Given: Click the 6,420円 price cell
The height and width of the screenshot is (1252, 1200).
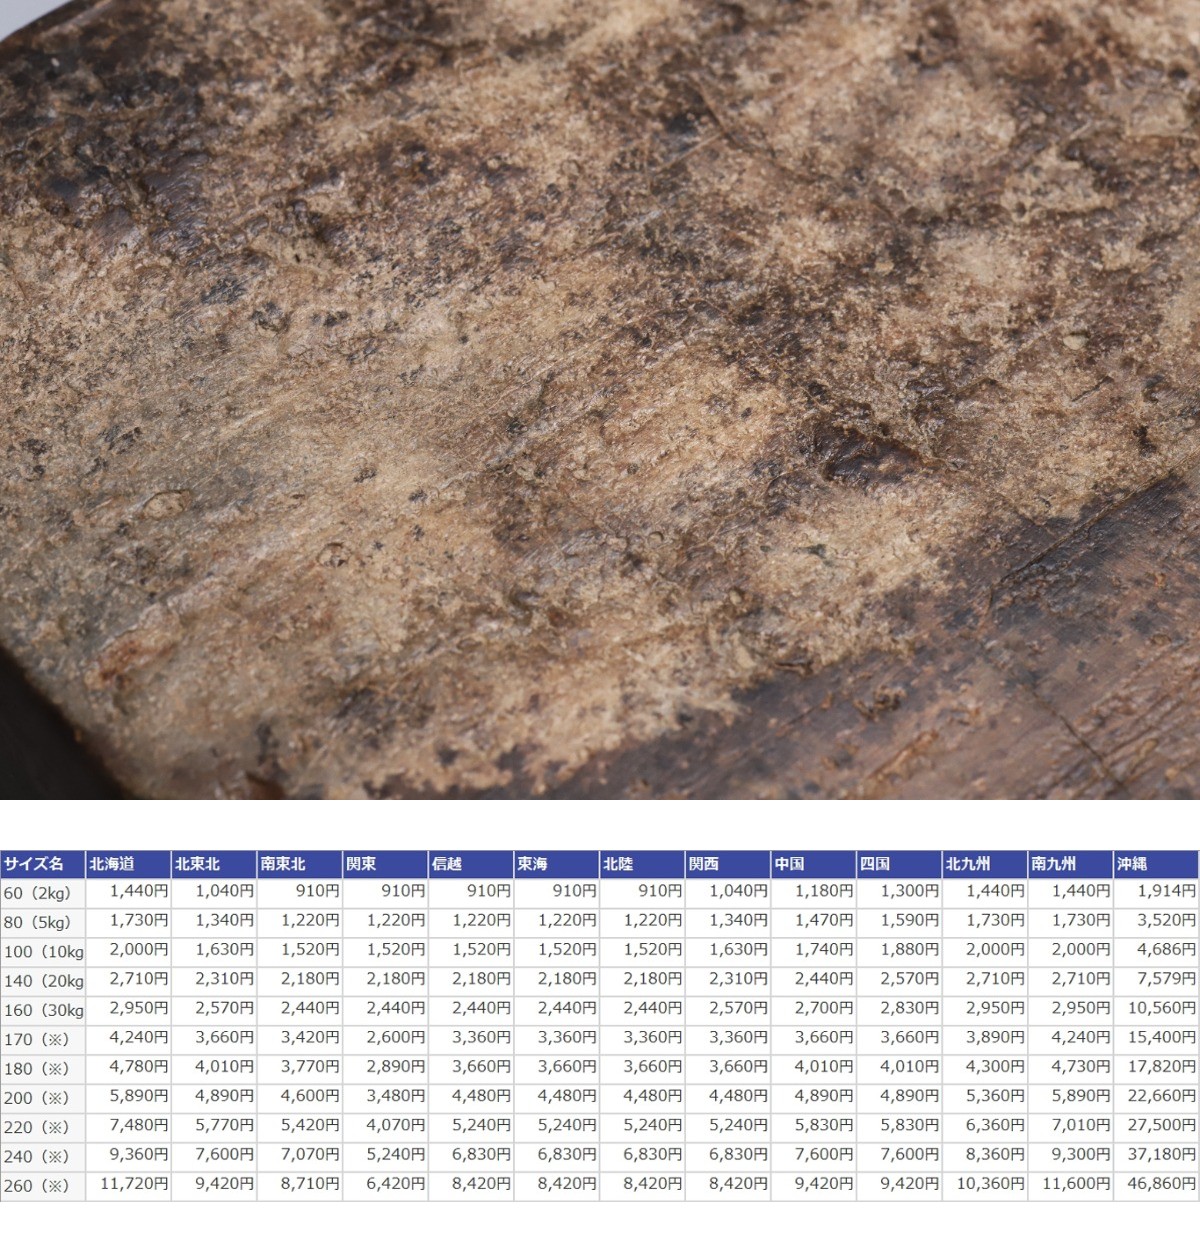Looking at the screenshot, I should click(x=385, y=1184).
